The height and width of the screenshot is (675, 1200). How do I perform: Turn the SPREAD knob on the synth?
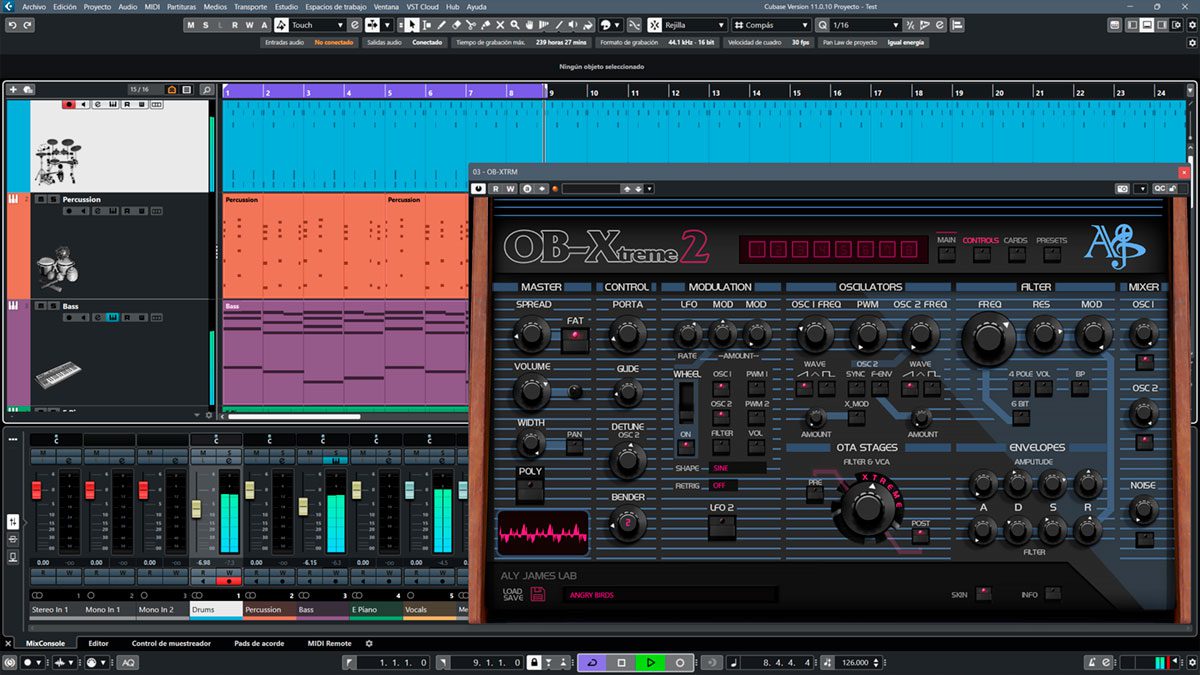tap(532, 333)
